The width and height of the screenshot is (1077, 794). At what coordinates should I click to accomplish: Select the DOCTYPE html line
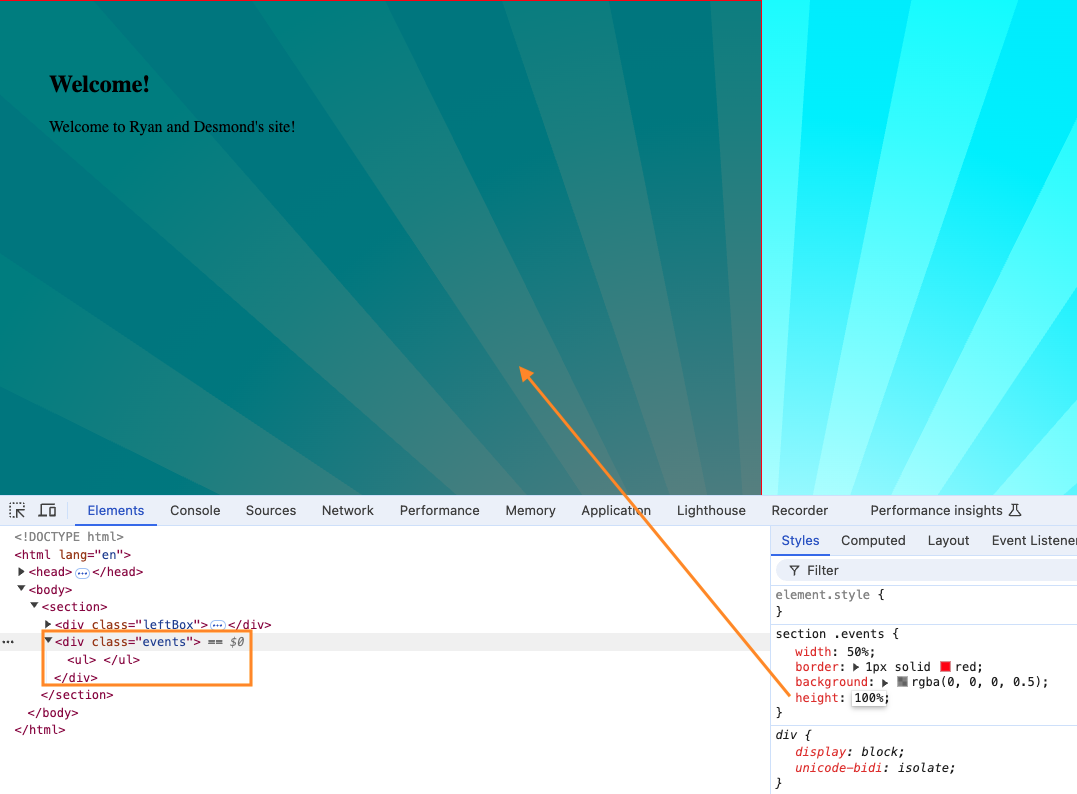point(69,536)
